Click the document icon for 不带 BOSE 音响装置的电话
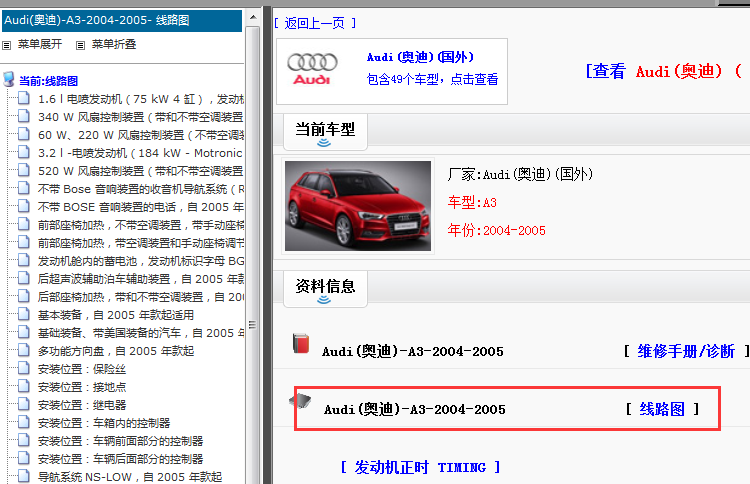 pyautogui.click(x=23, y=207)
